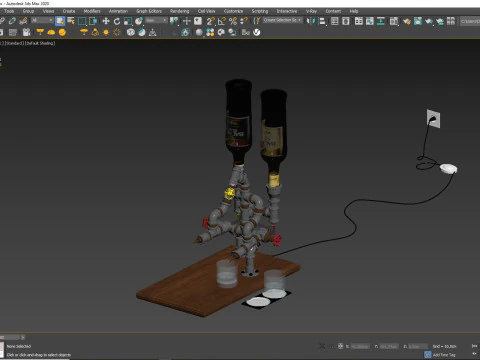Activate Select and Move tool
The width and height of the screenshot is (480, 360).
click(x=106, y=21)
